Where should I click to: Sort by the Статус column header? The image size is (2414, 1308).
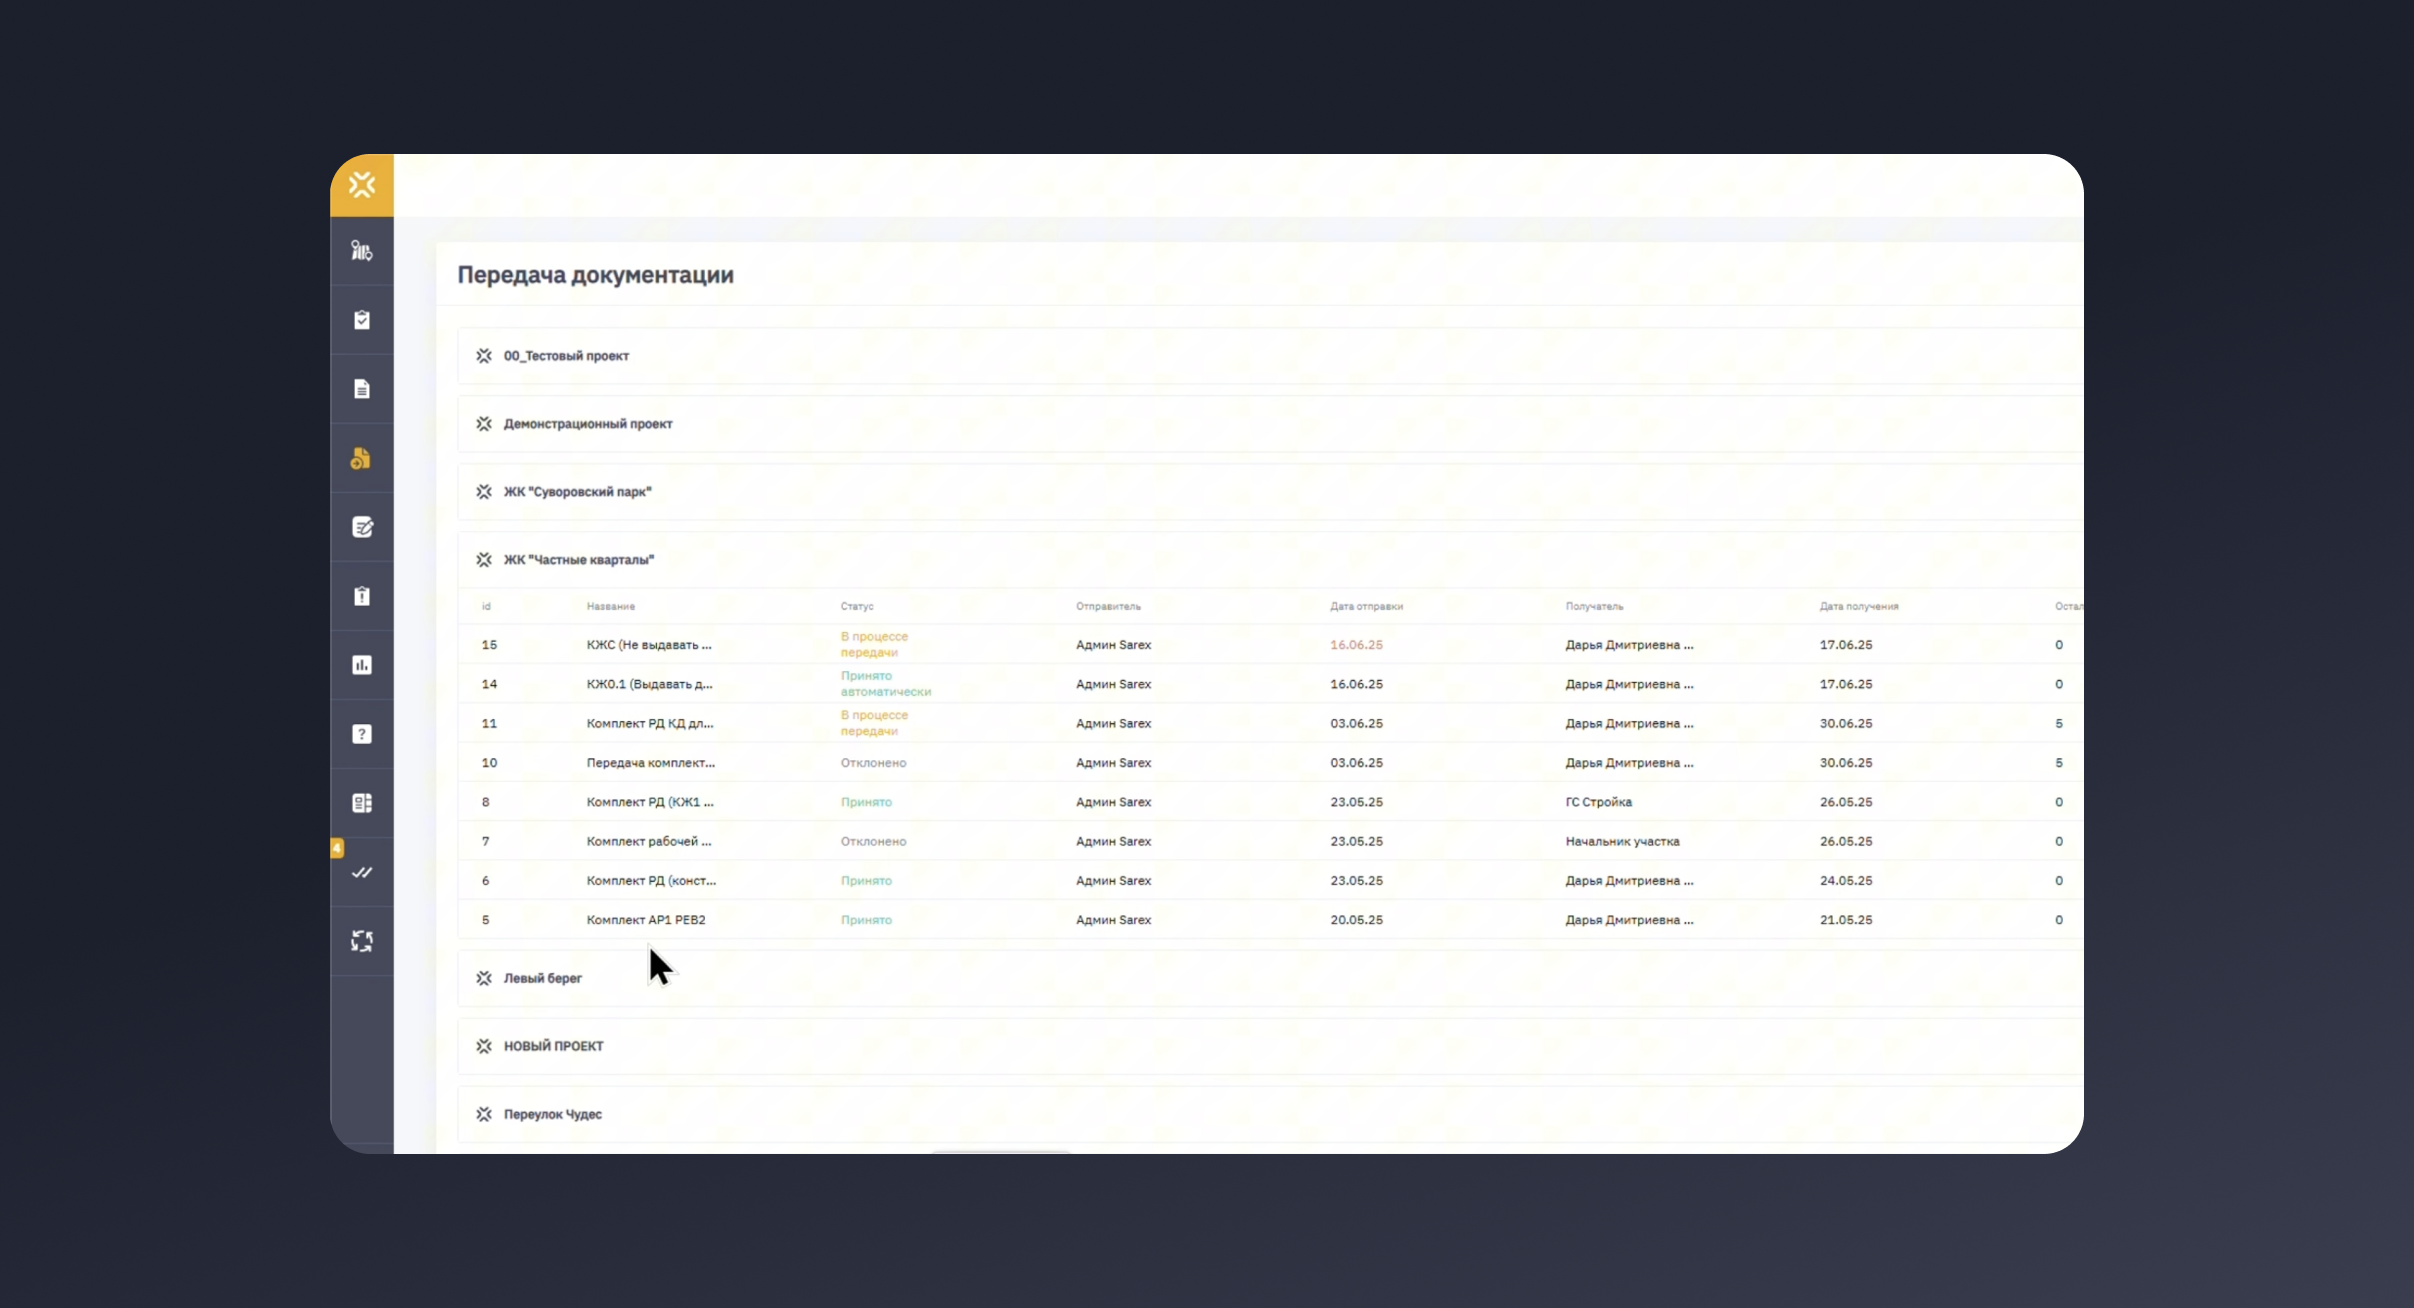click(x=857, y=606)
